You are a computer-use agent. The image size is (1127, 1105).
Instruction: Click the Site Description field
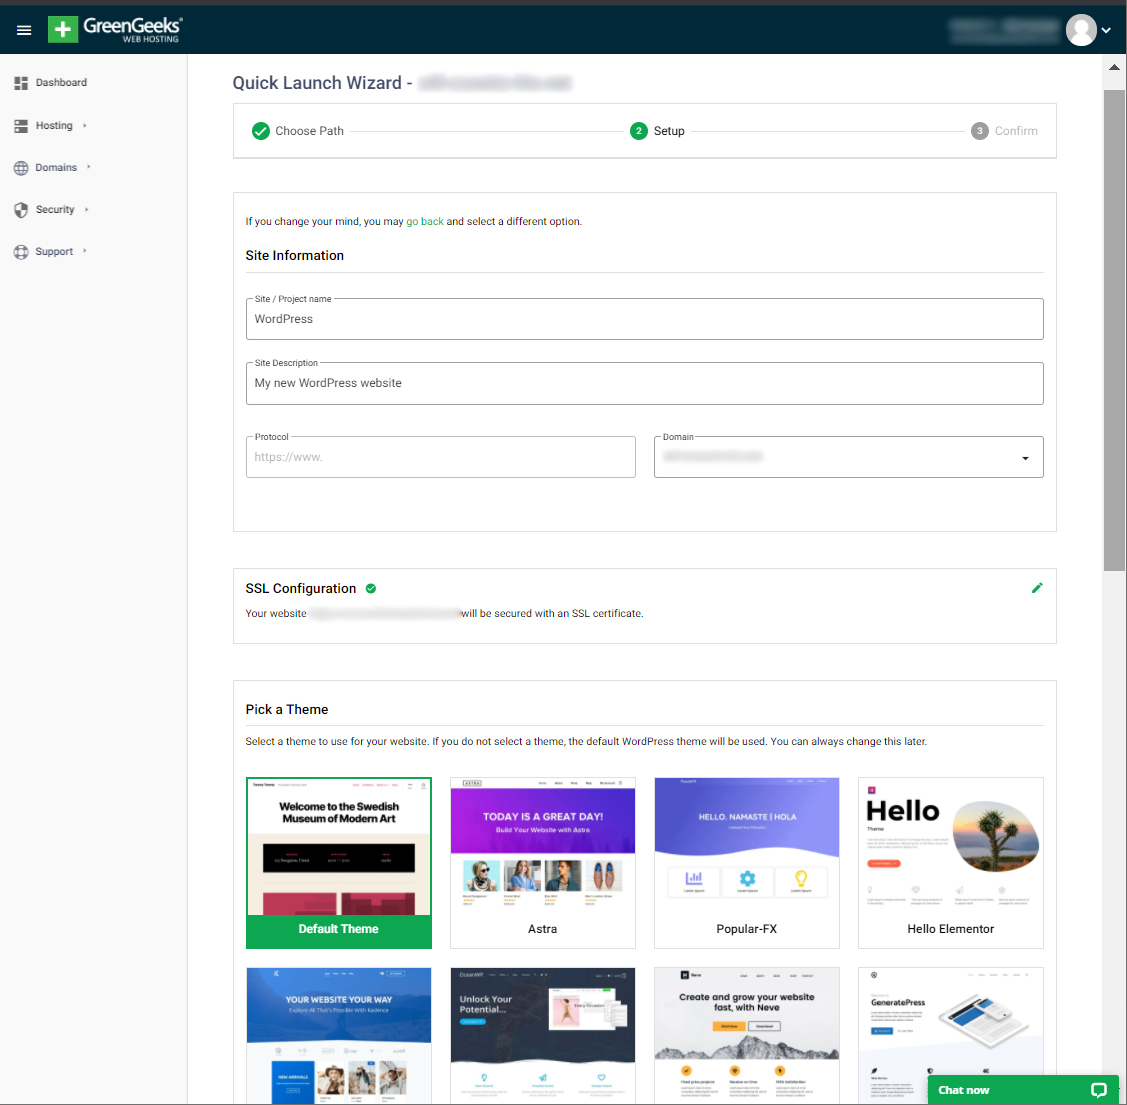tap(644, 383)
